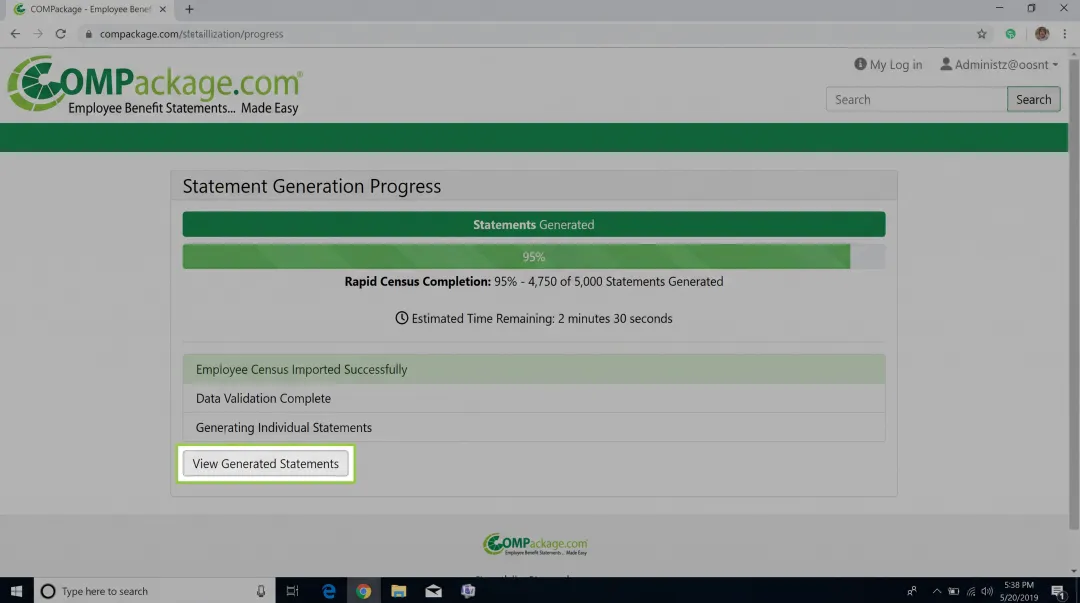Focus the website Search input field

pyautogui.click(x=916, y=99)
